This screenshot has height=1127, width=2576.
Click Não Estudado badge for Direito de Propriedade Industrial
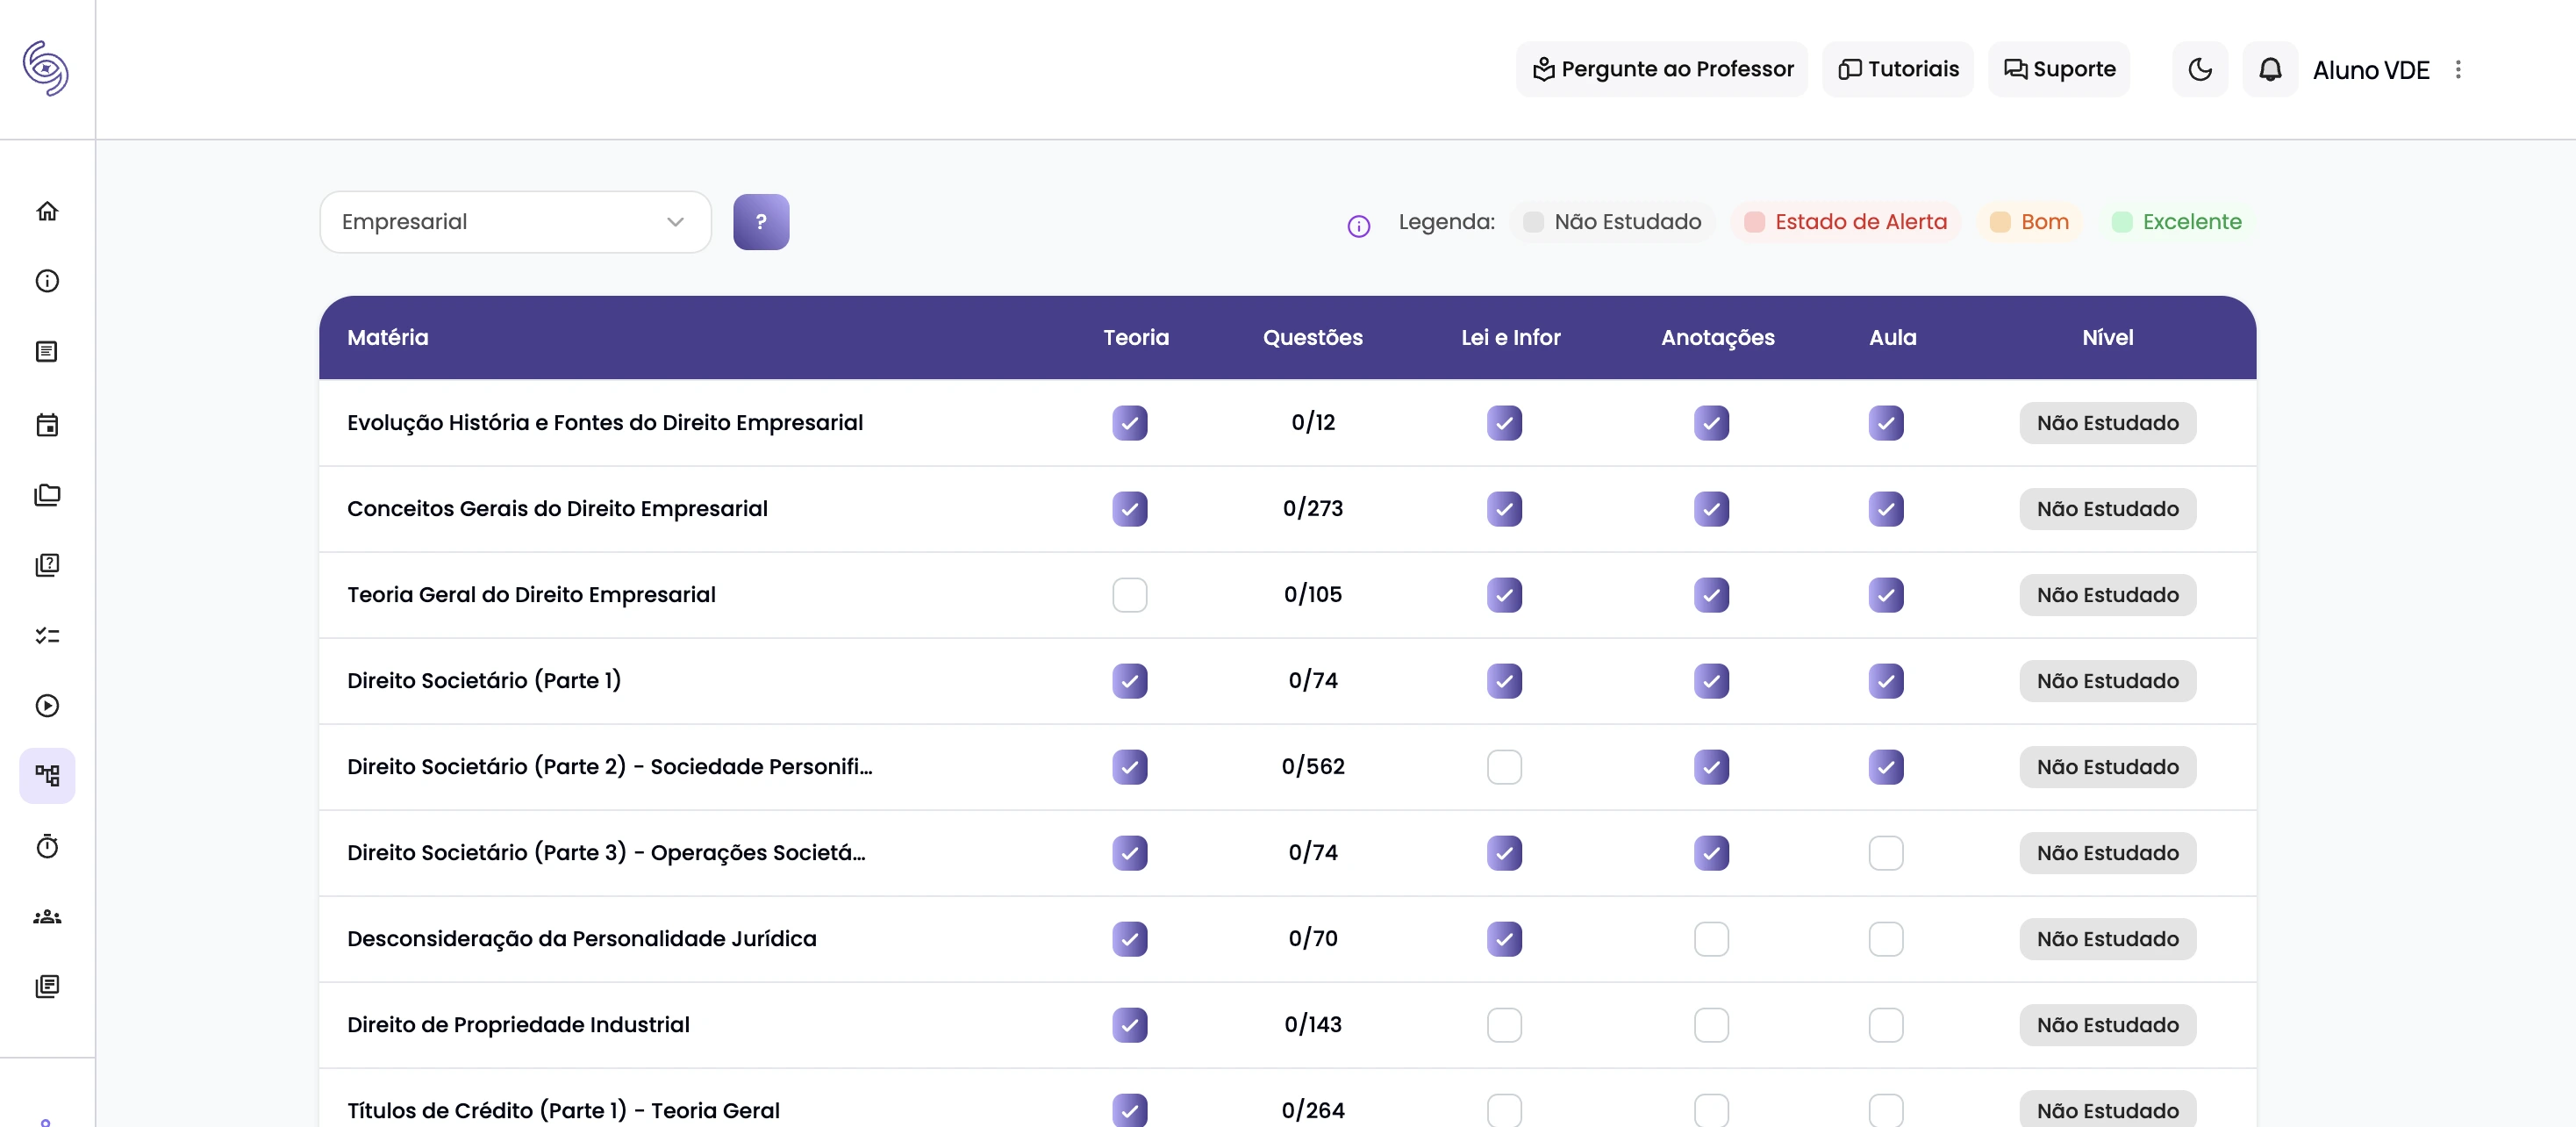[x=2107, y=1025]
